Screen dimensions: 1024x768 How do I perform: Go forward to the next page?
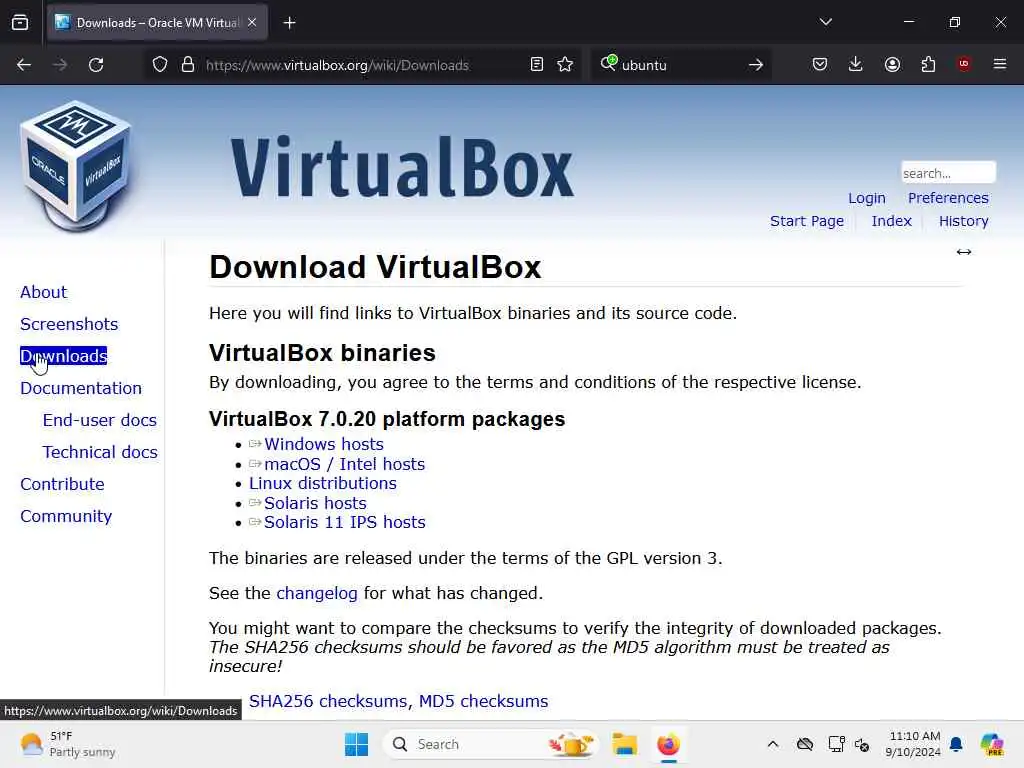60,65
